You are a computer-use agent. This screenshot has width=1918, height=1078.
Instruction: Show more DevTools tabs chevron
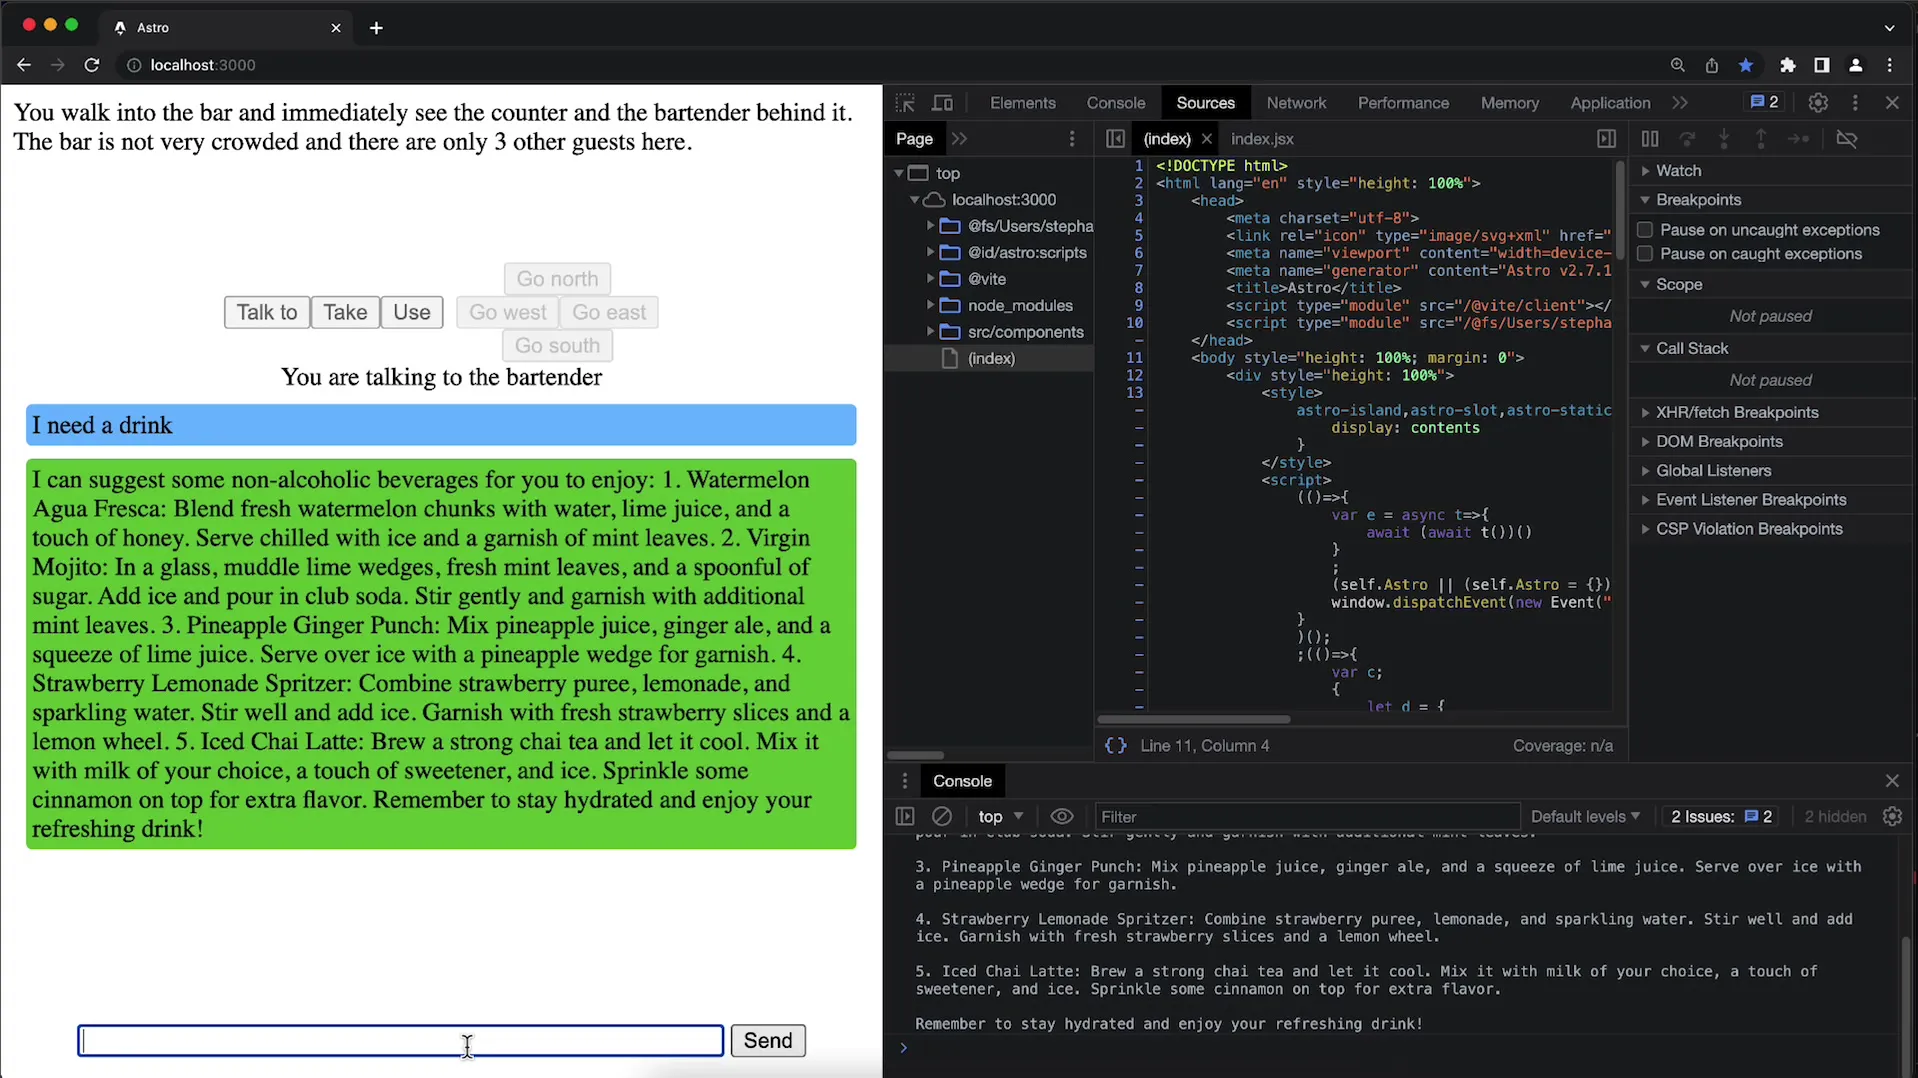[x=1680, y=103]
